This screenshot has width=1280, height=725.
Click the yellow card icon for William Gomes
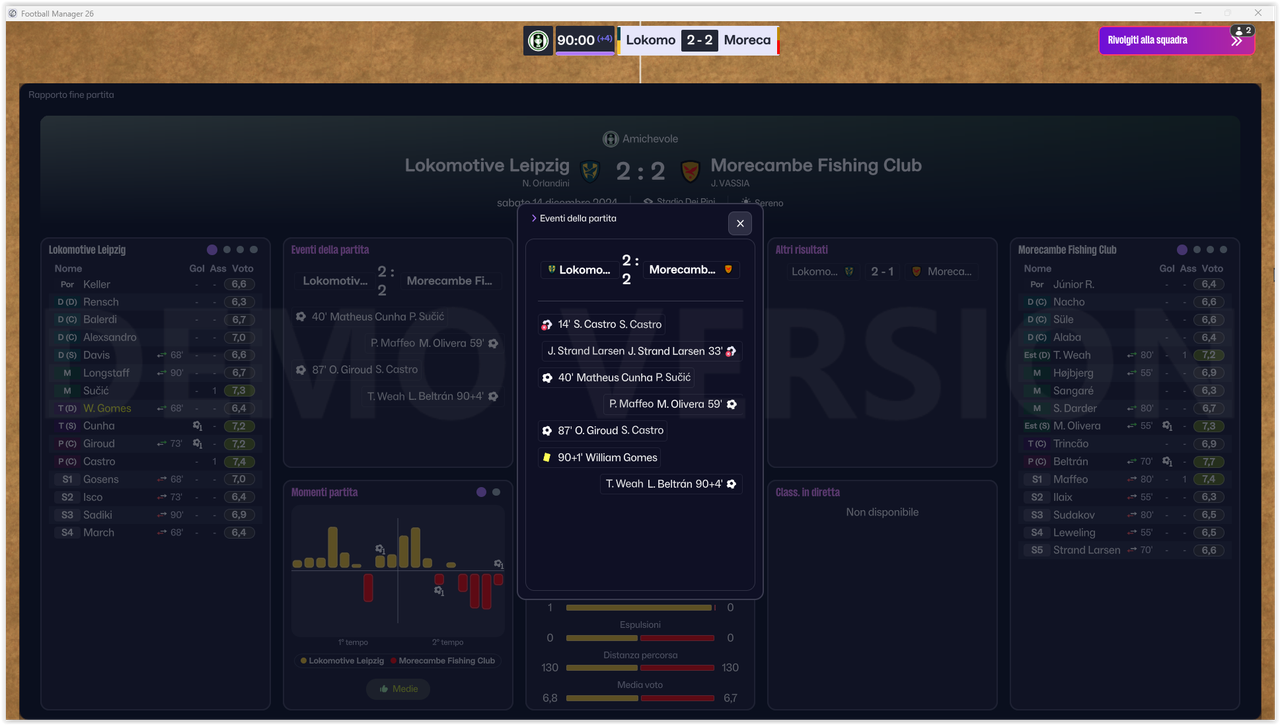(547, 458)
